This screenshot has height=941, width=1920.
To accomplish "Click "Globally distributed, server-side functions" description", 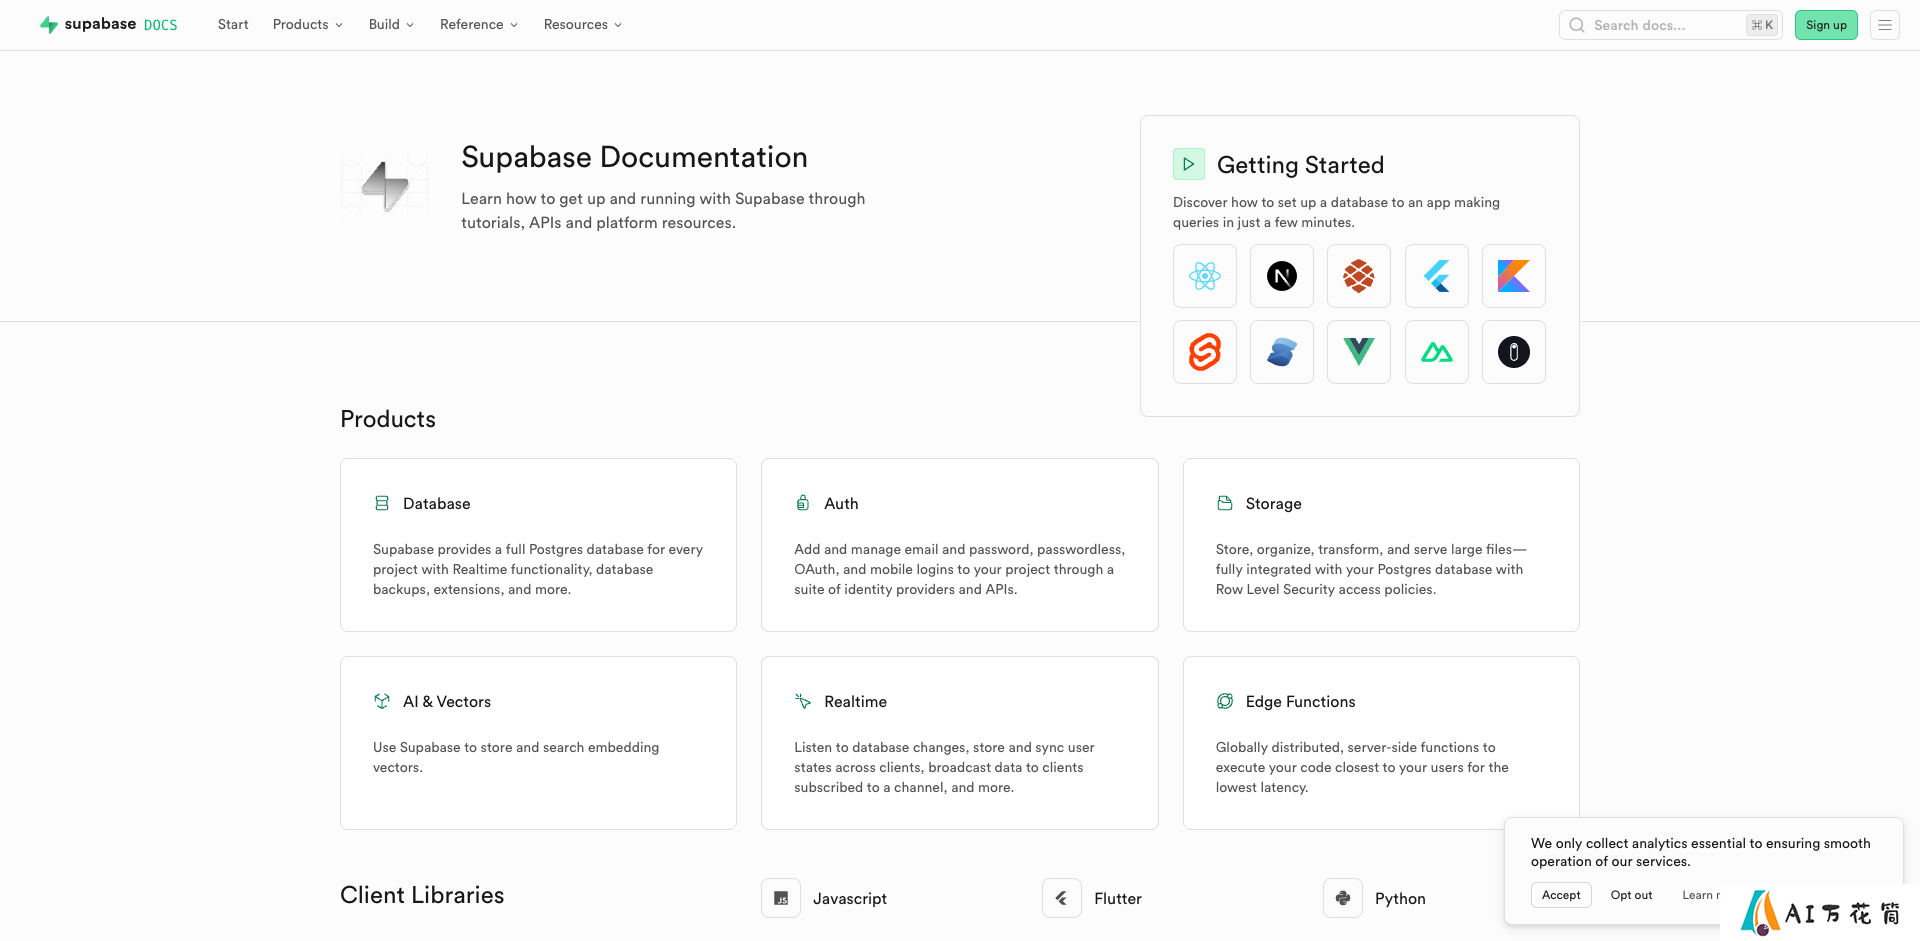I will pos(1362,767).
